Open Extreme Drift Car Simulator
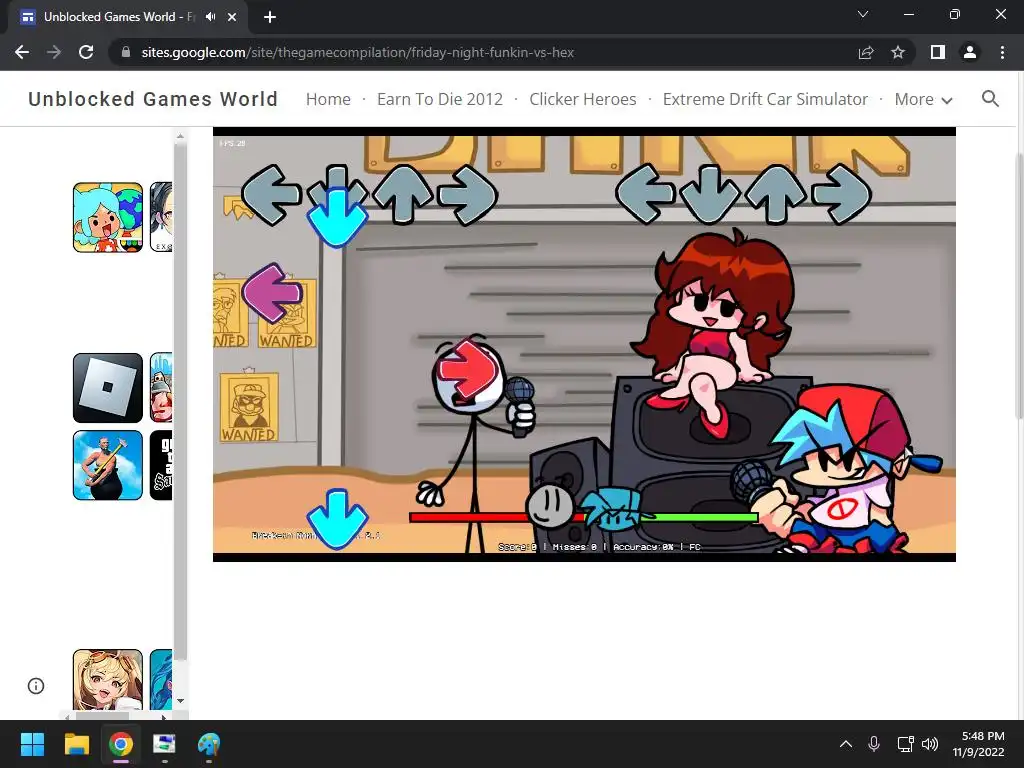 tap(765, 99)
